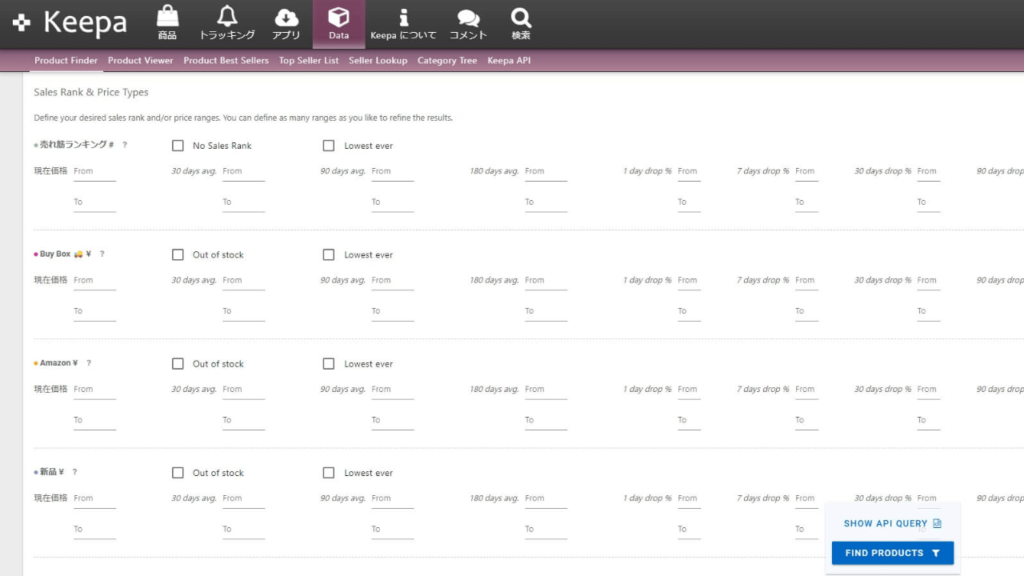Click the 新品 ¥ 1 day drop % From field
Viewport: 1024px width, 576px height.
pyautogui.click(x=689, y=499)
